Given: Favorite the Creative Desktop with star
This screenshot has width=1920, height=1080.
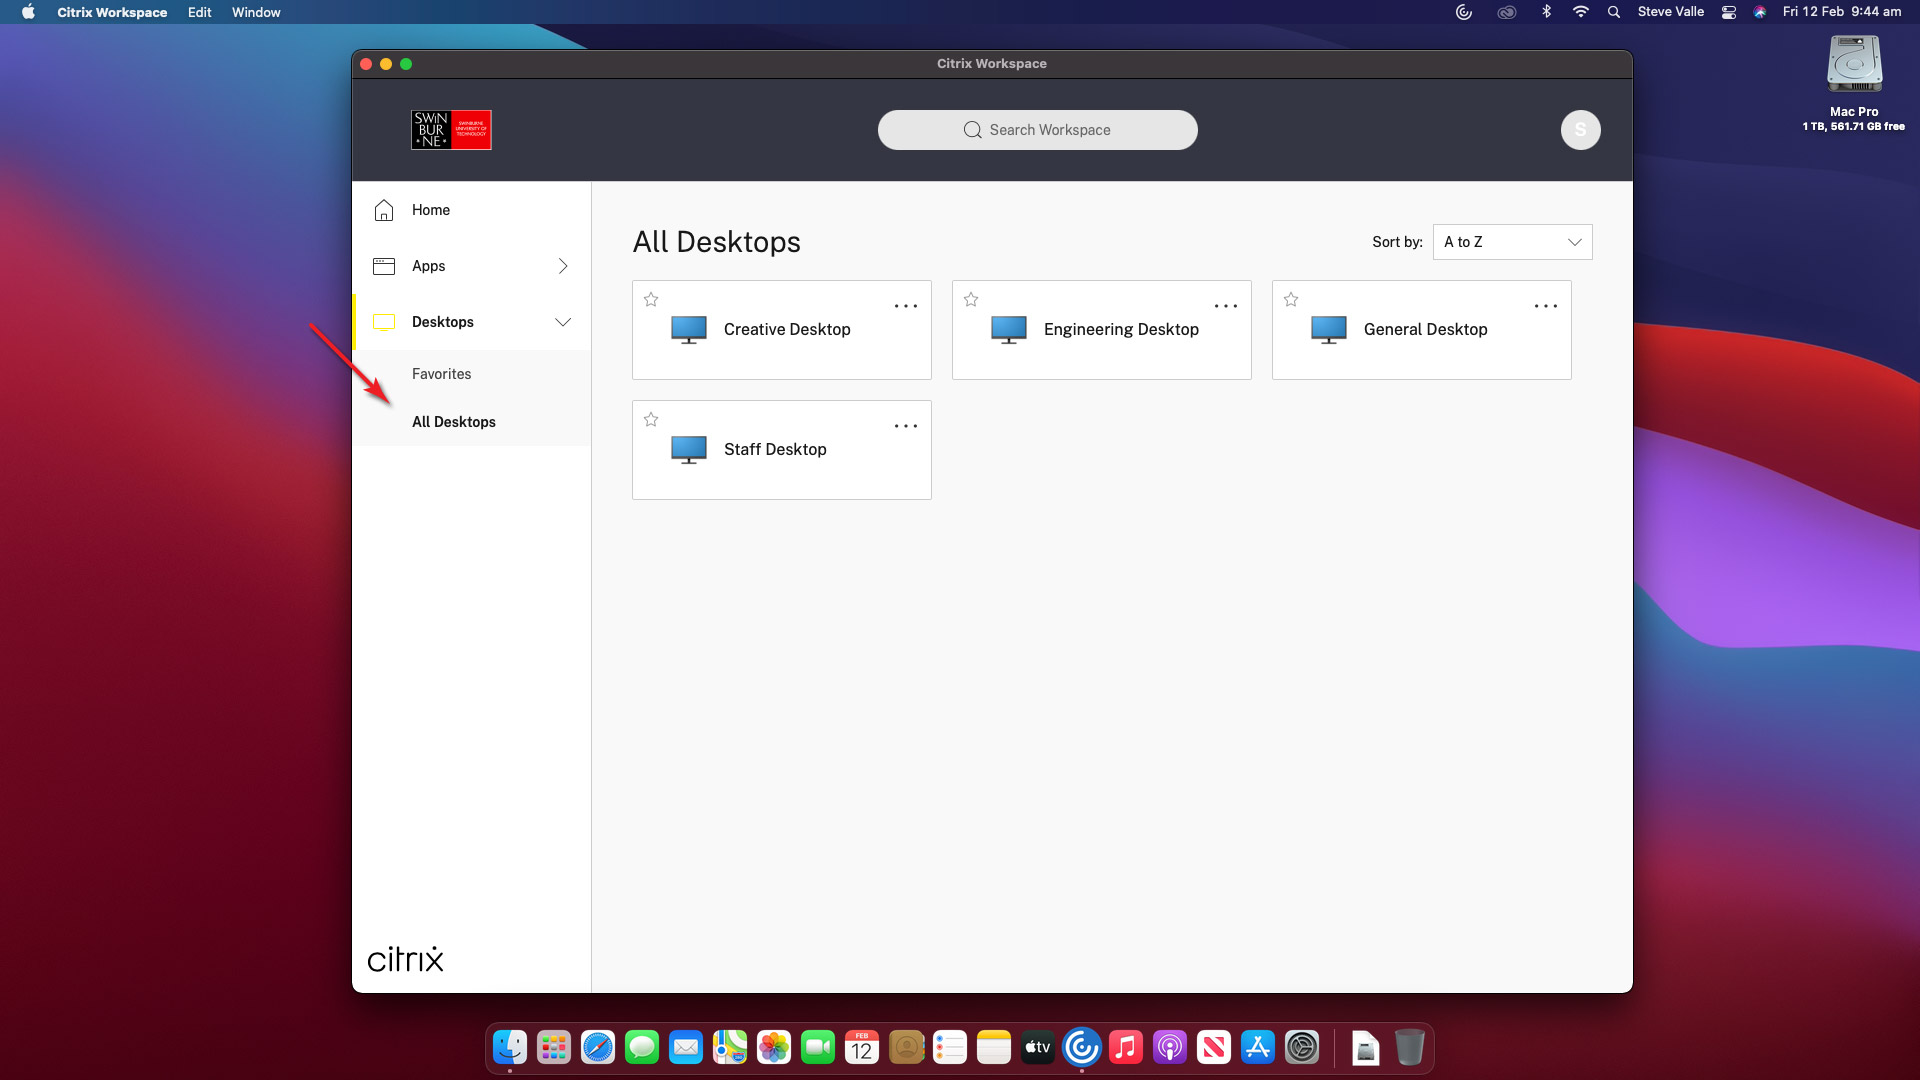Looking at the screenshot, I should click(x=651, y=299).
